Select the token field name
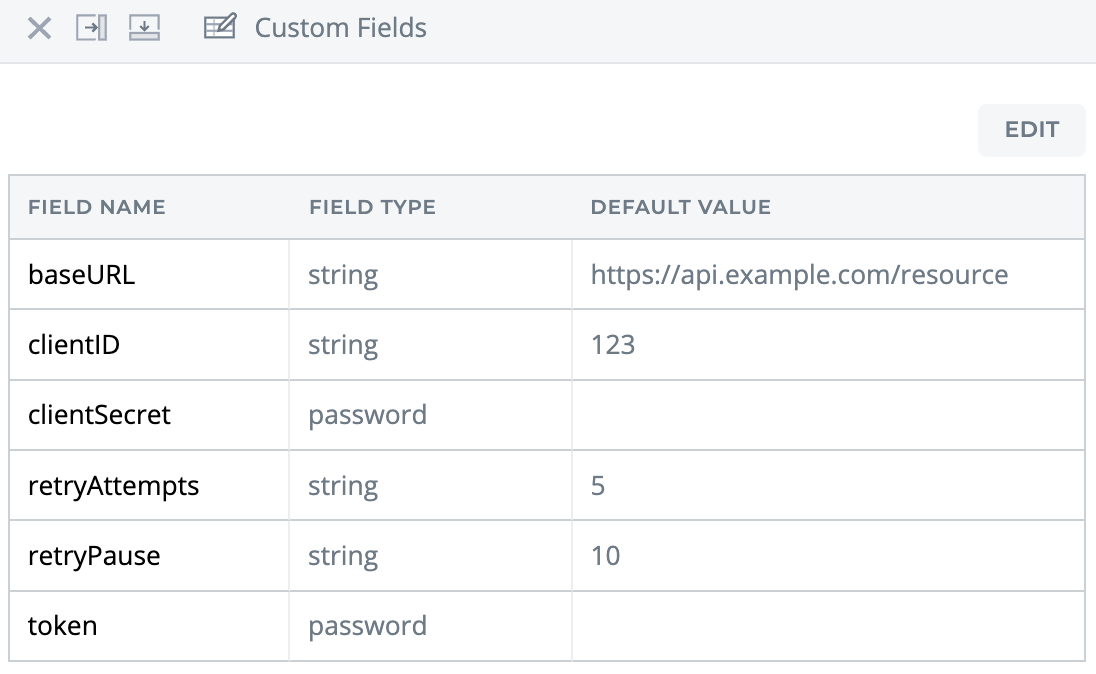1096x674 pixels. click(63, 626)
